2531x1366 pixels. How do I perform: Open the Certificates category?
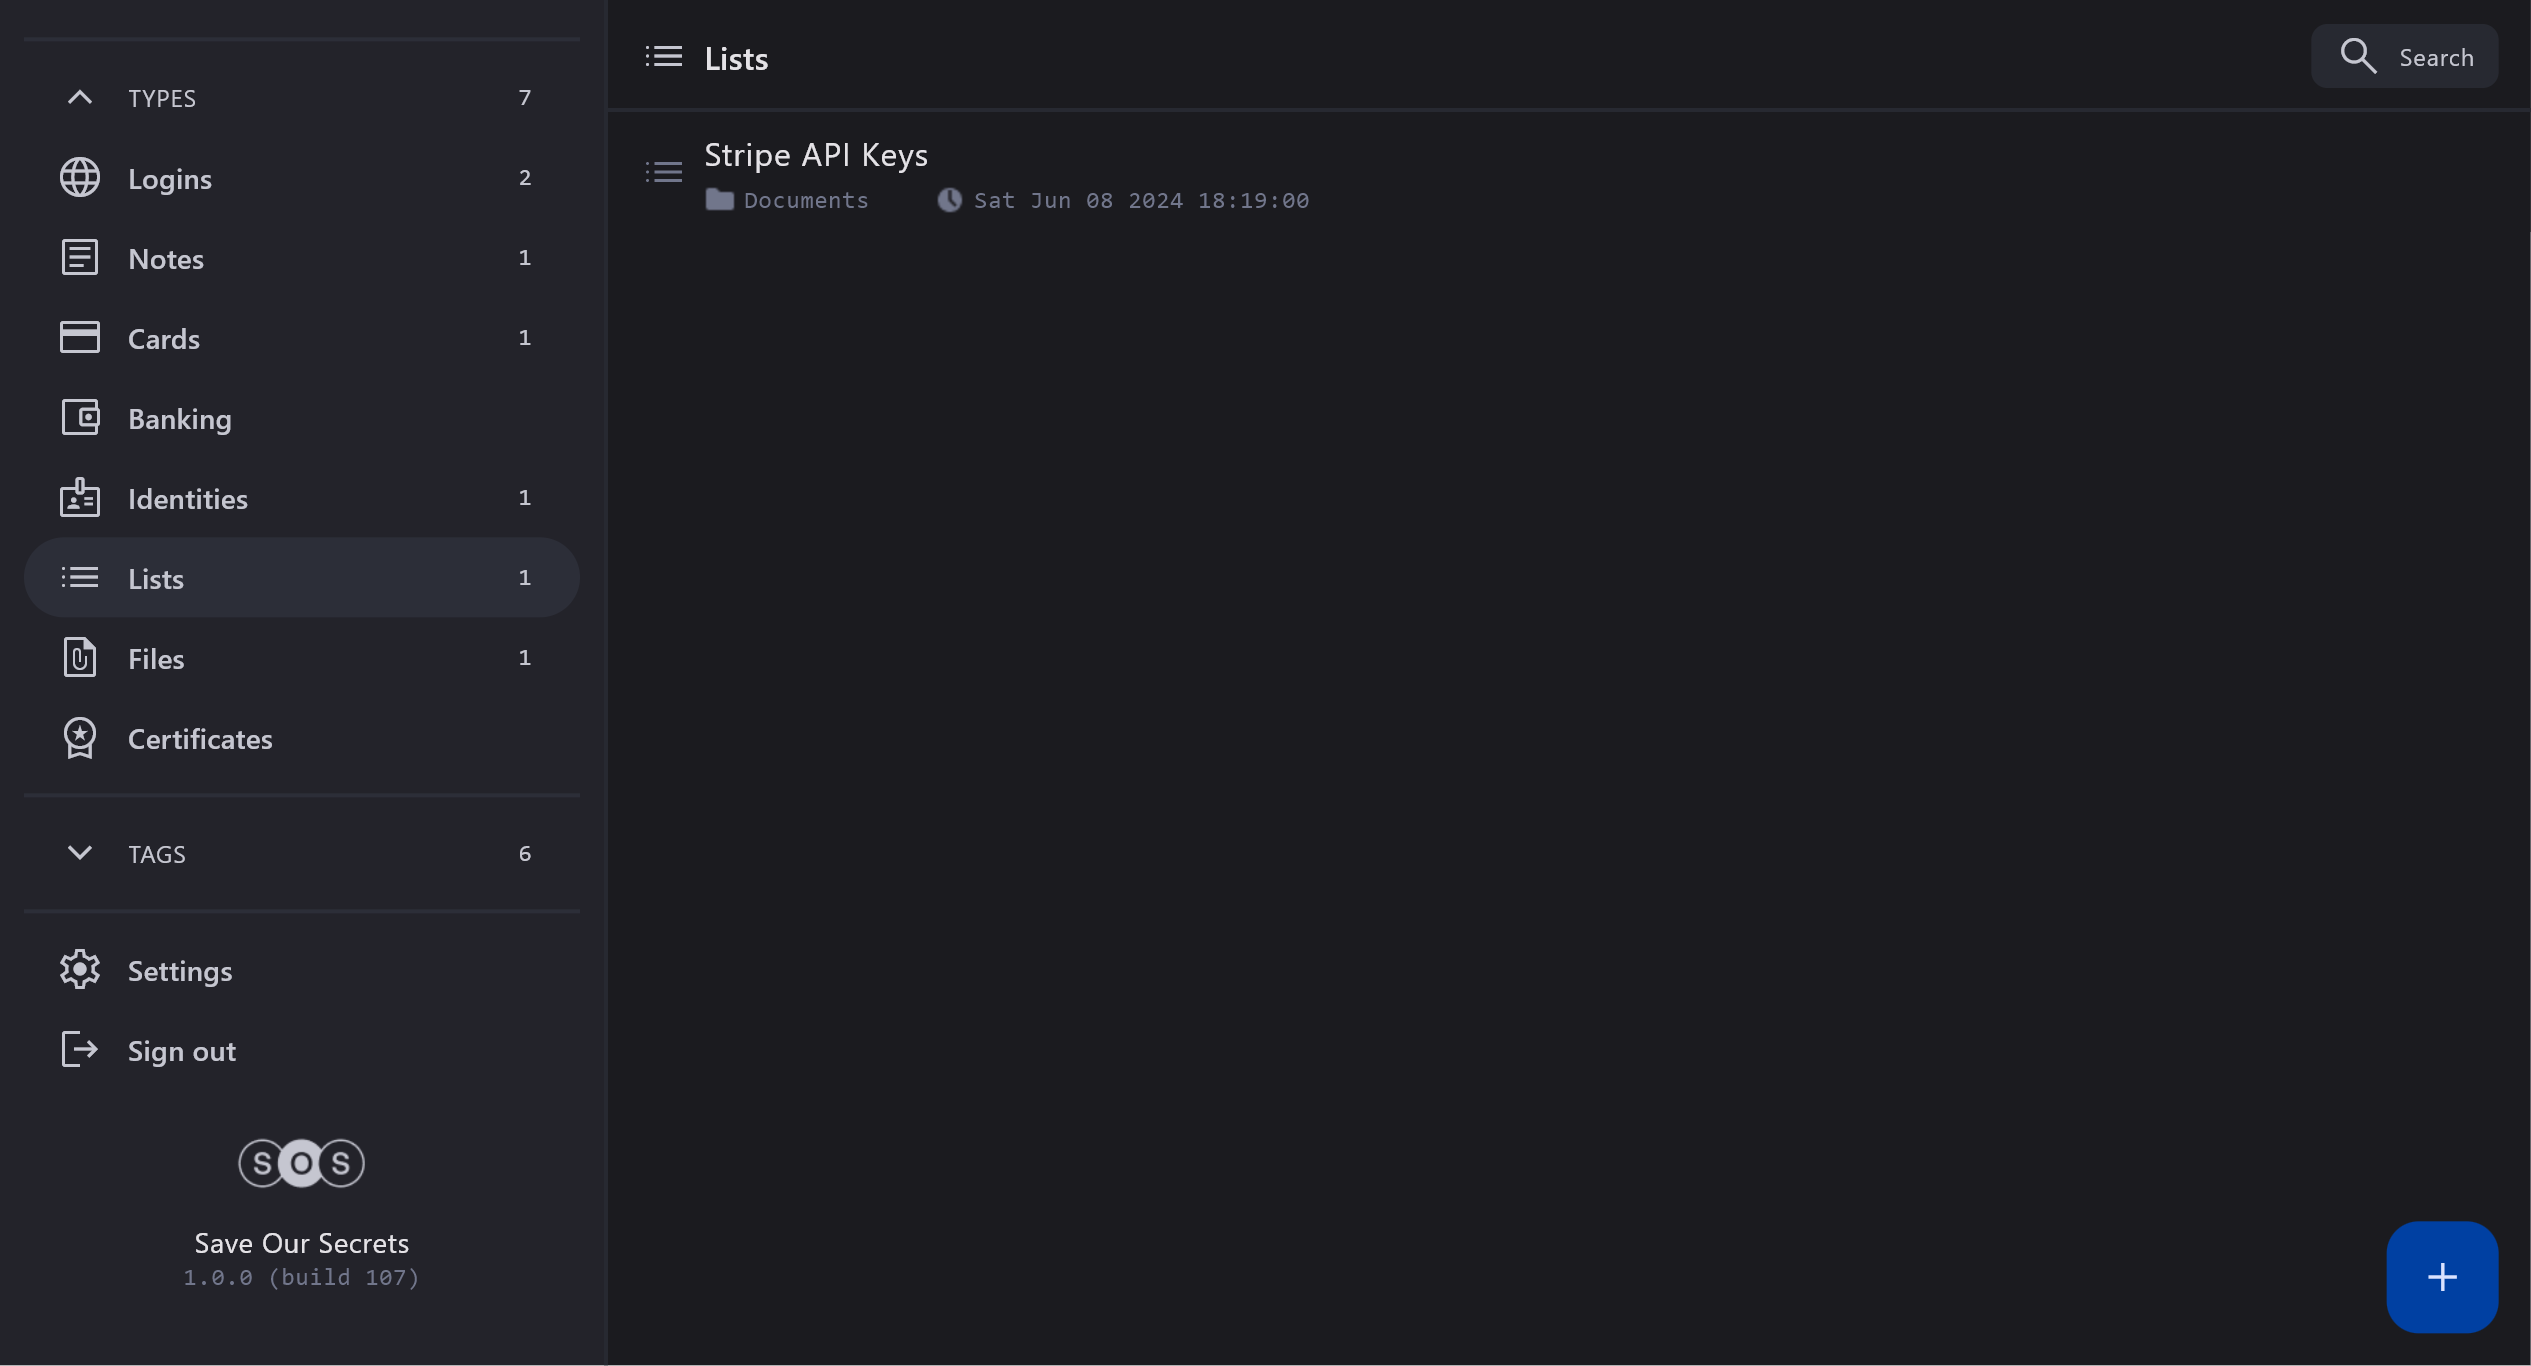click(200, 739)
